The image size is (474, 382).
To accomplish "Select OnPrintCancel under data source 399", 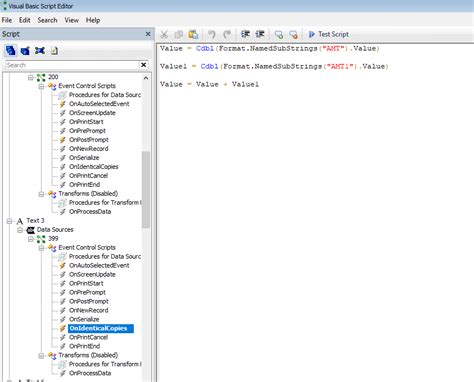I will [x=88, y=337].
